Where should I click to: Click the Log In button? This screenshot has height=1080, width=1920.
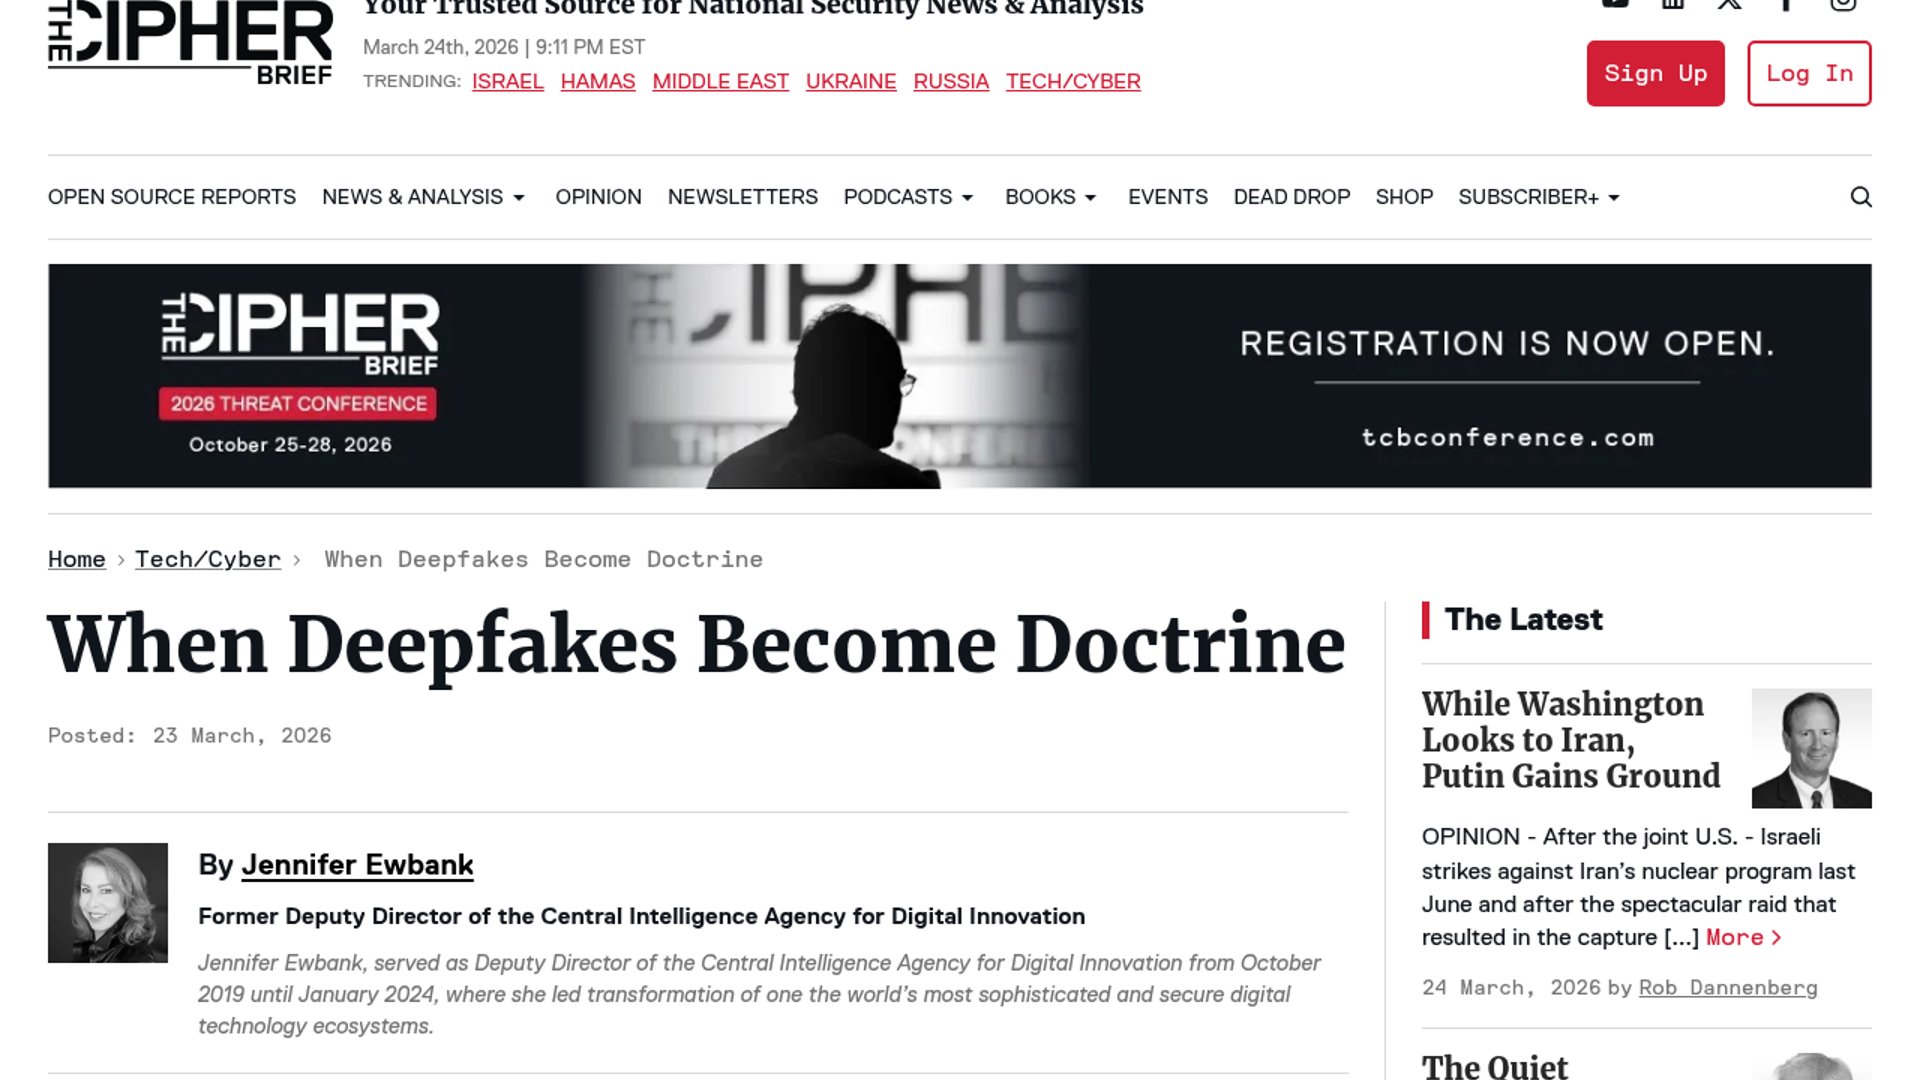[1809, 73]
